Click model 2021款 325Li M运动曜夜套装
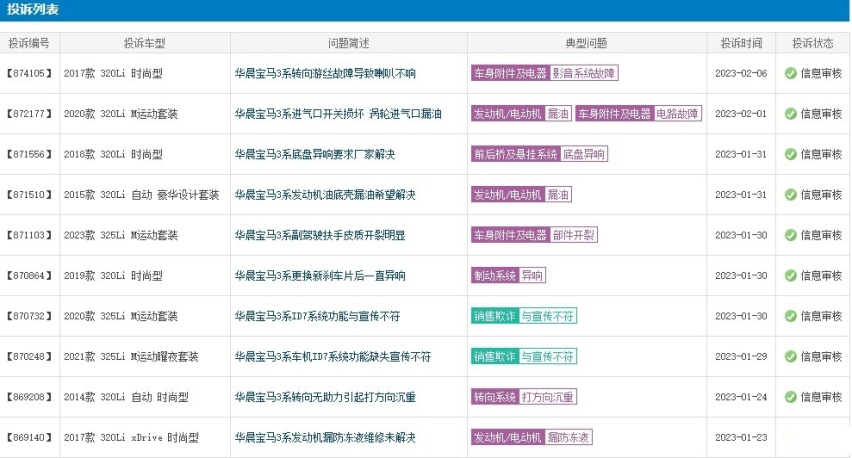Screen dimensions: 852x458 (131, 356)
